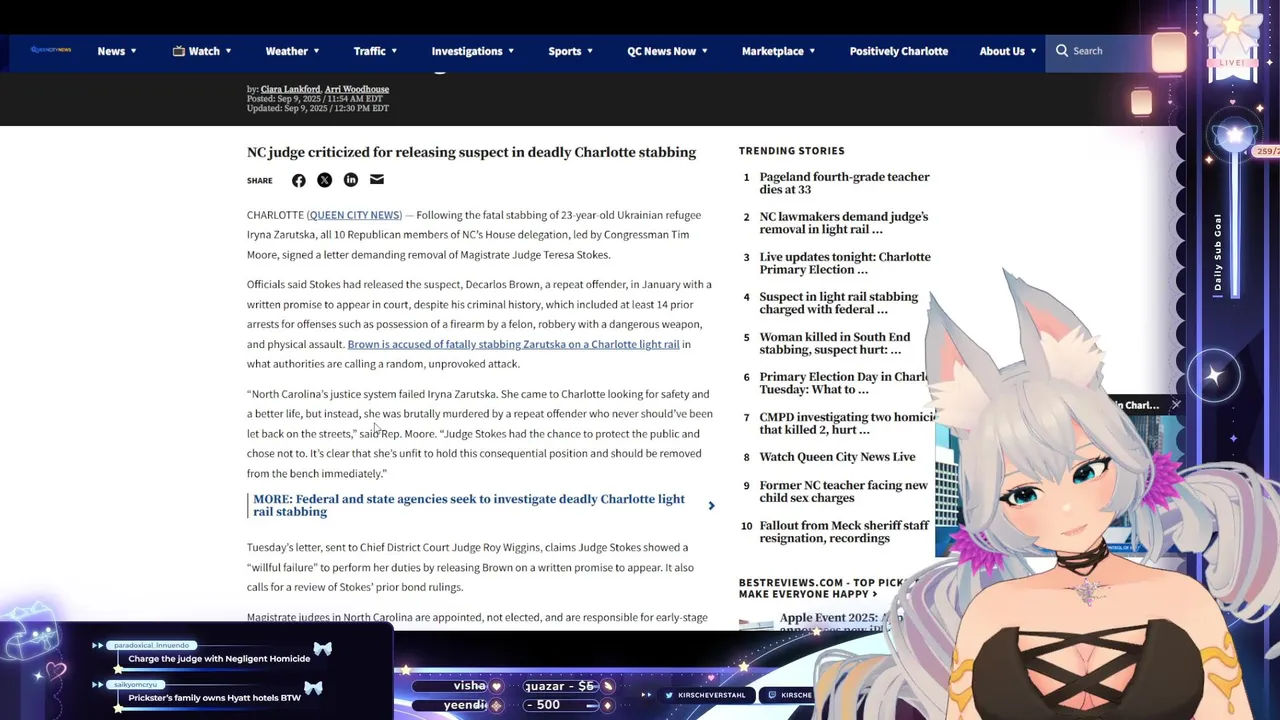Image resolution: width=1280 pixels, height=720 pixels.
Task: Go to Positively Charlotte page
Action: (x=899, y=51)
